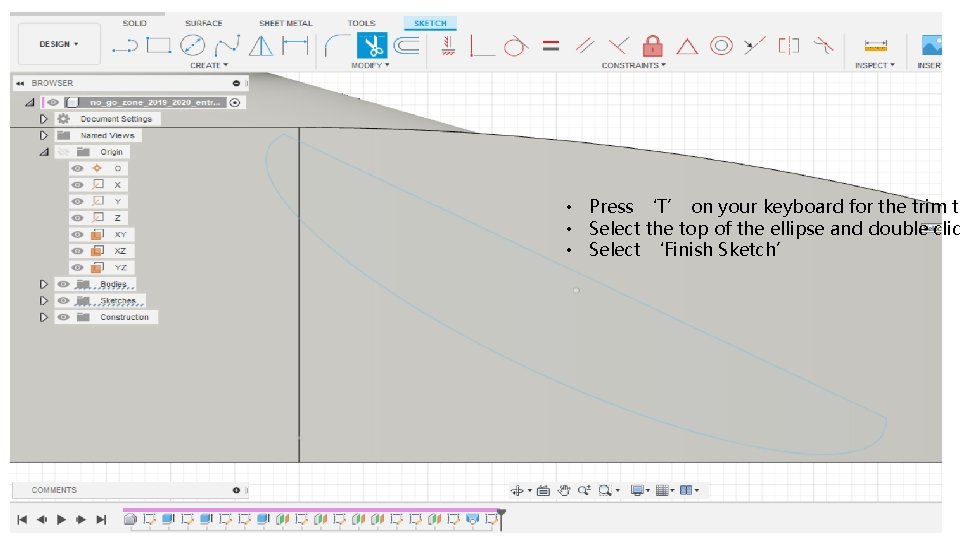Open the Measure tool under Inspect
The width and height of the screenshot is (960, 540).
pos(876,46)
